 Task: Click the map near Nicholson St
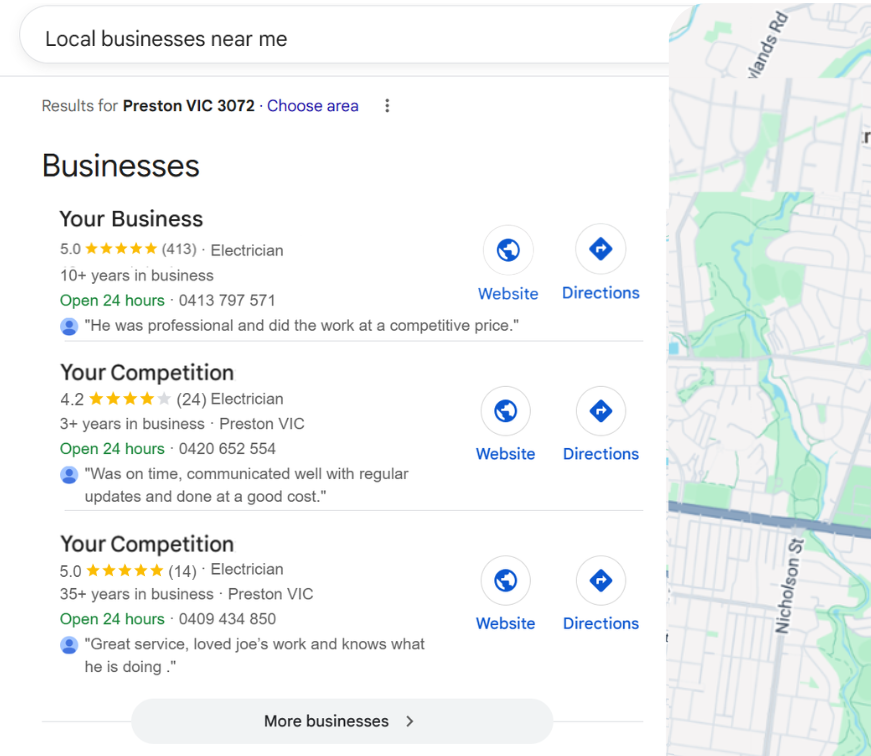(790, 586)
